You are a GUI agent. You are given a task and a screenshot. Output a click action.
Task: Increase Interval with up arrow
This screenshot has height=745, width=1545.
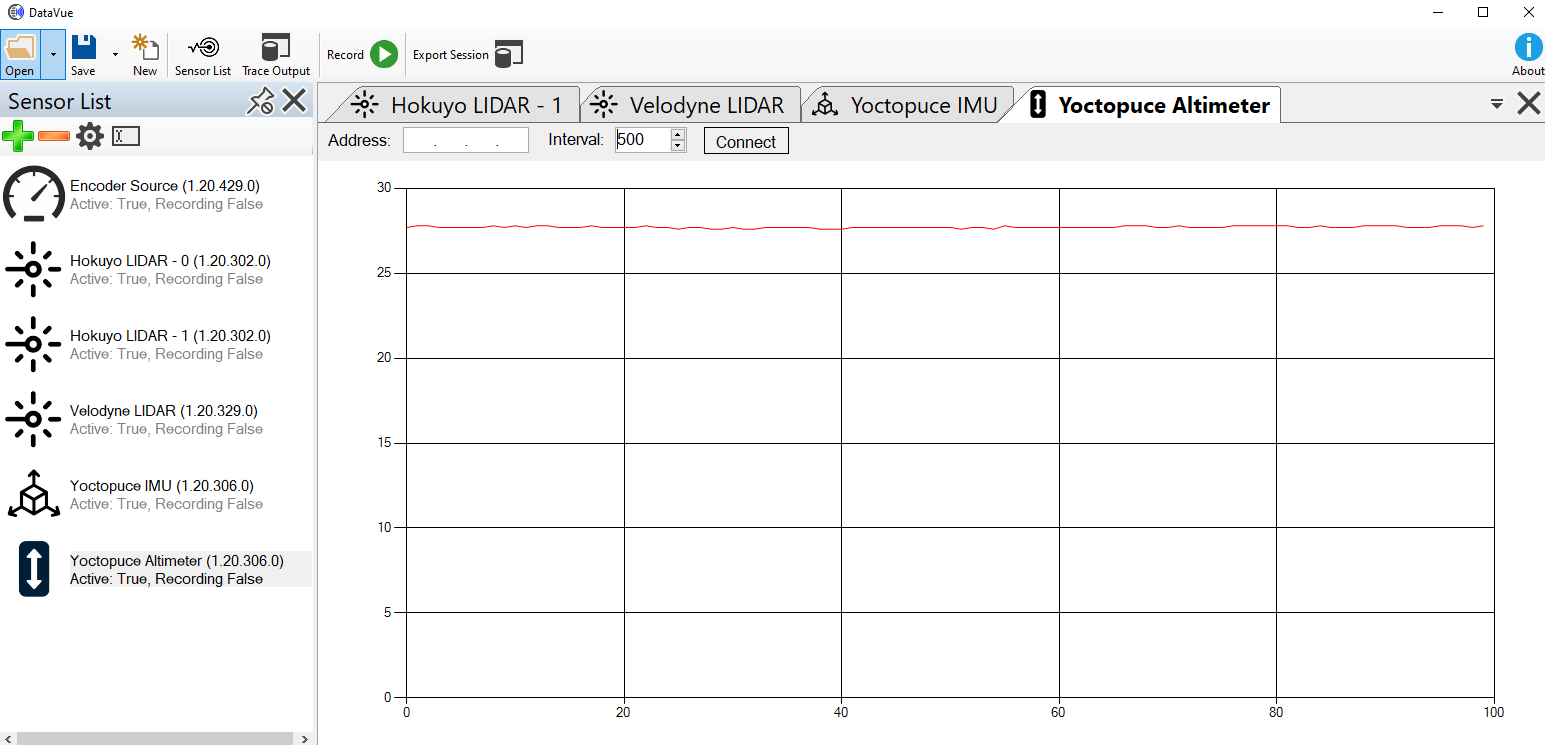(x=678, y=134)
